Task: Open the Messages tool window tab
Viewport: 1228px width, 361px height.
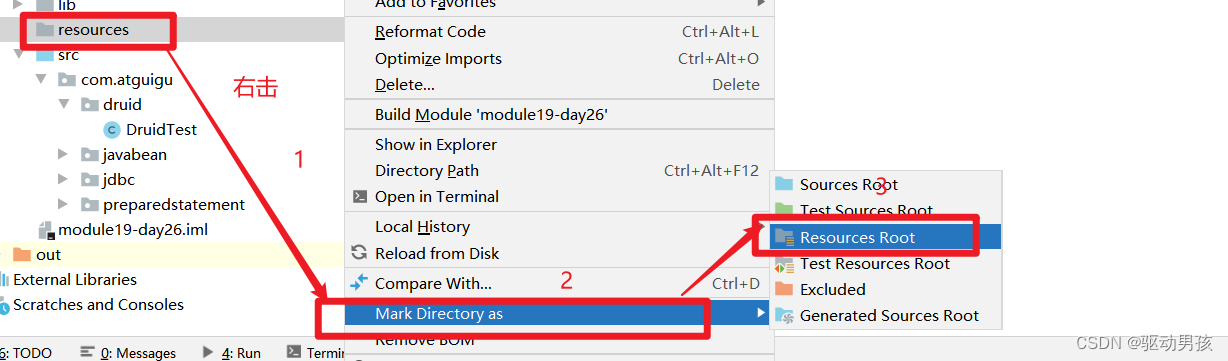Action: pos(128,353)
